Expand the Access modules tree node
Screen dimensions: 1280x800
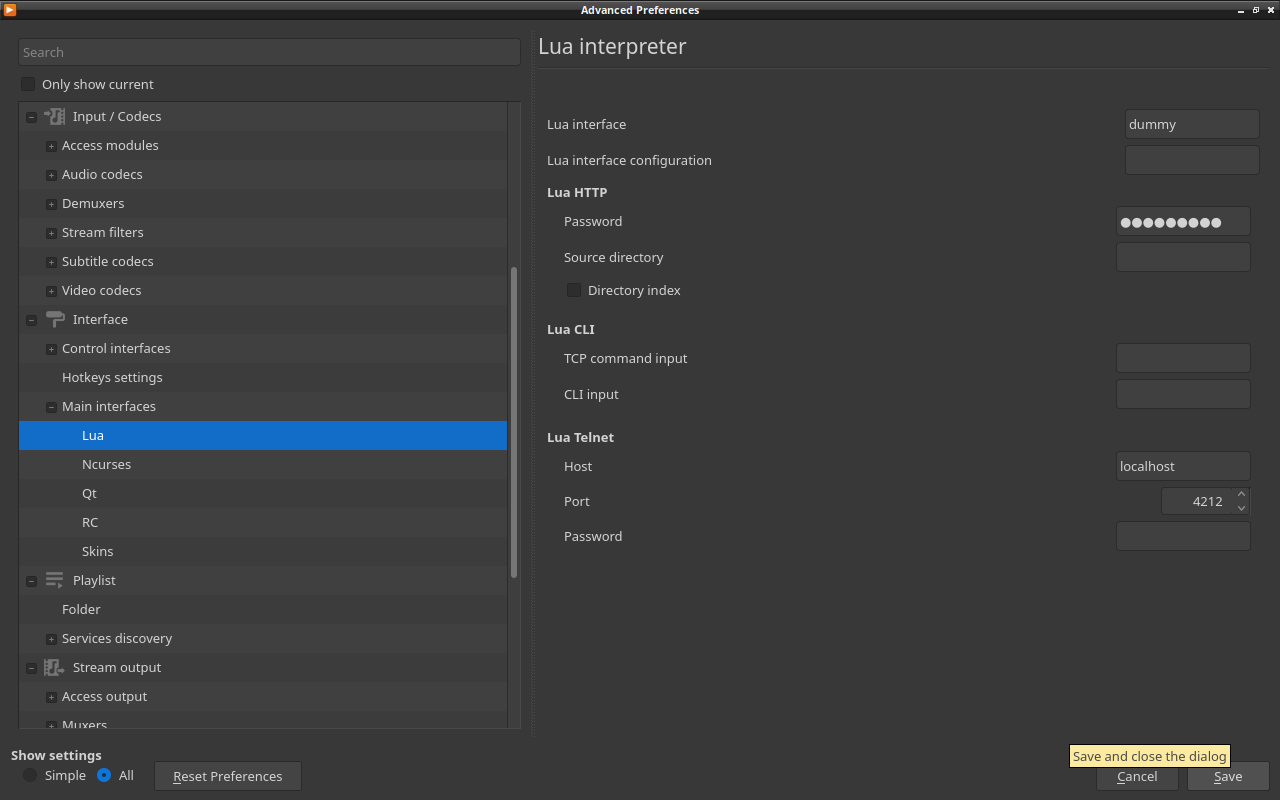point(51,146)
